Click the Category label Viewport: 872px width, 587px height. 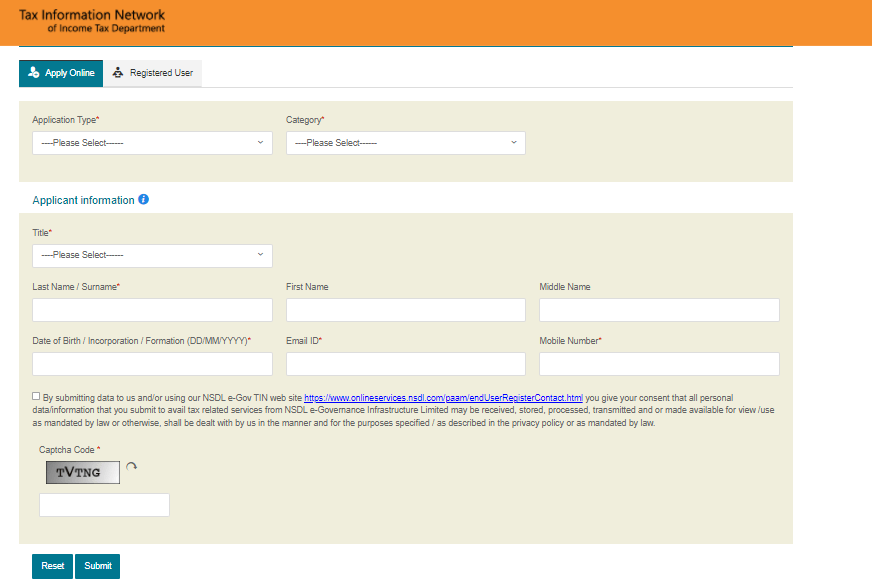[x=305, y=120]
